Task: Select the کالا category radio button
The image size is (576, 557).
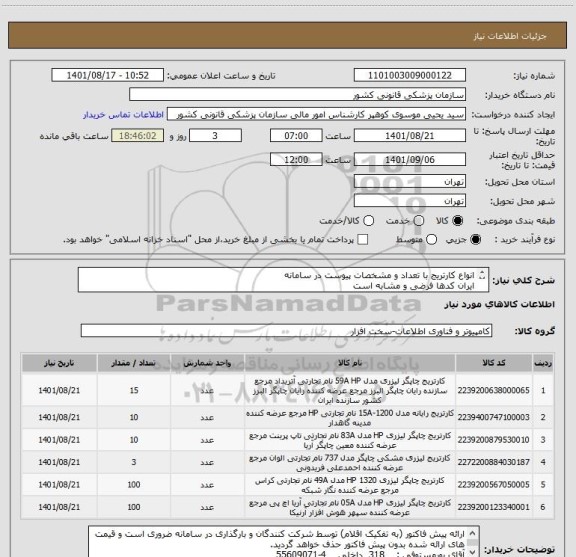Action: pyautogui.click(x=458, y=221)
